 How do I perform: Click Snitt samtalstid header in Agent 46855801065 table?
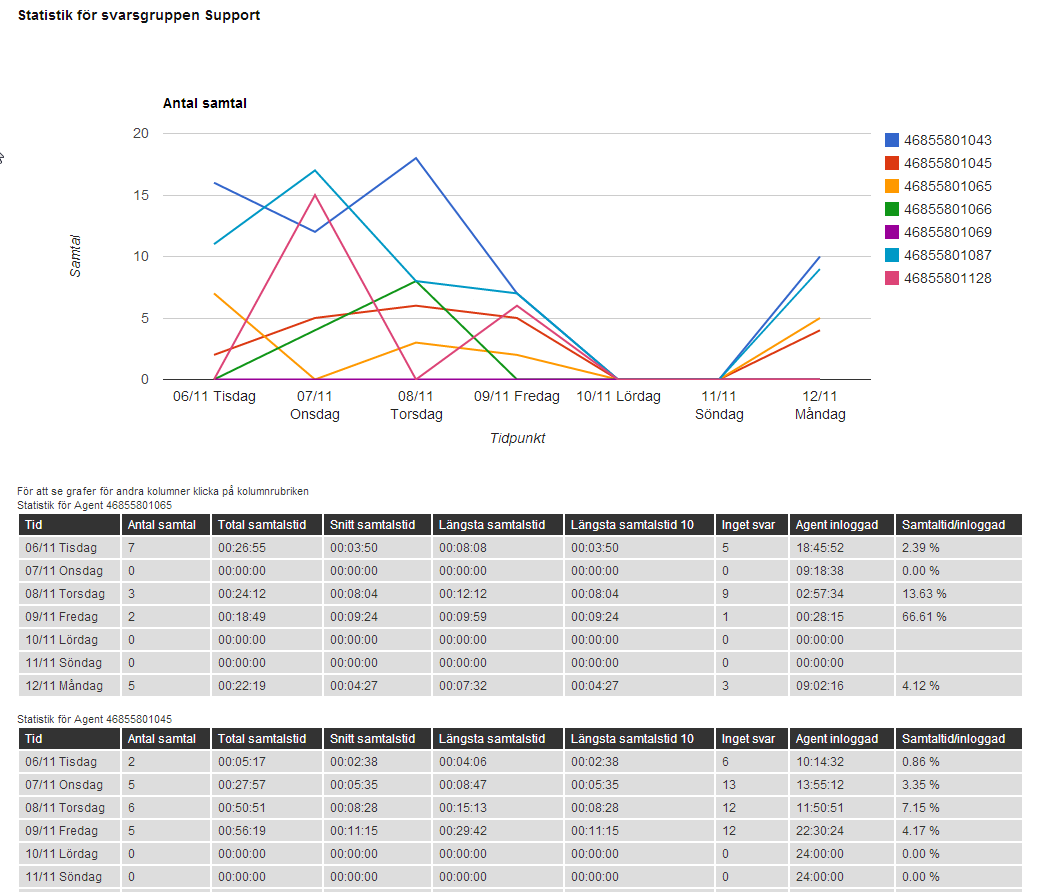pos(377,524)
